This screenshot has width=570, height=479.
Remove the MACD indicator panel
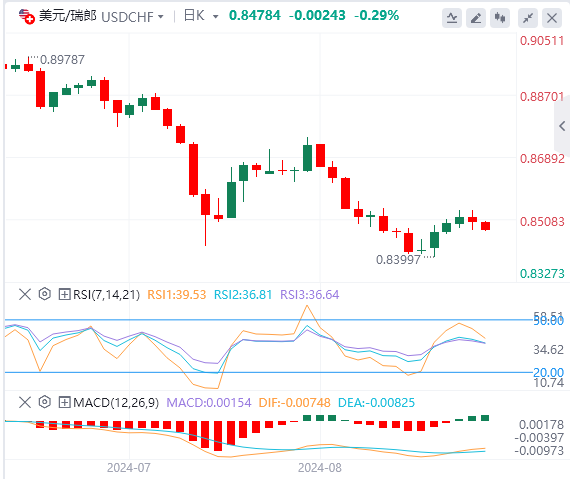click(x=25, y=402)
